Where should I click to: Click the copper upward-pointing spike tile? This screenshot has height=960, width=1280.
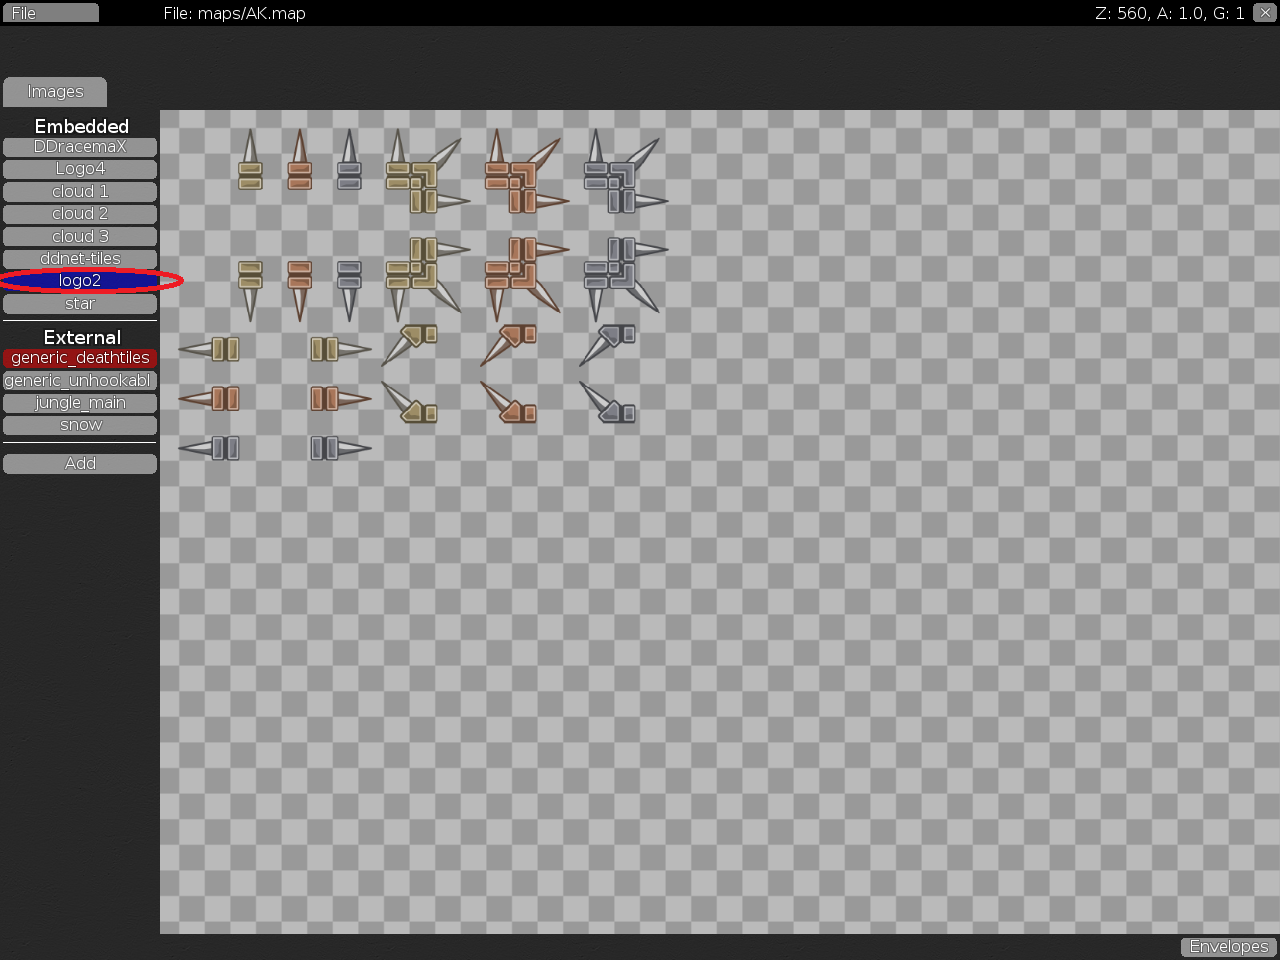pos(299,162)
